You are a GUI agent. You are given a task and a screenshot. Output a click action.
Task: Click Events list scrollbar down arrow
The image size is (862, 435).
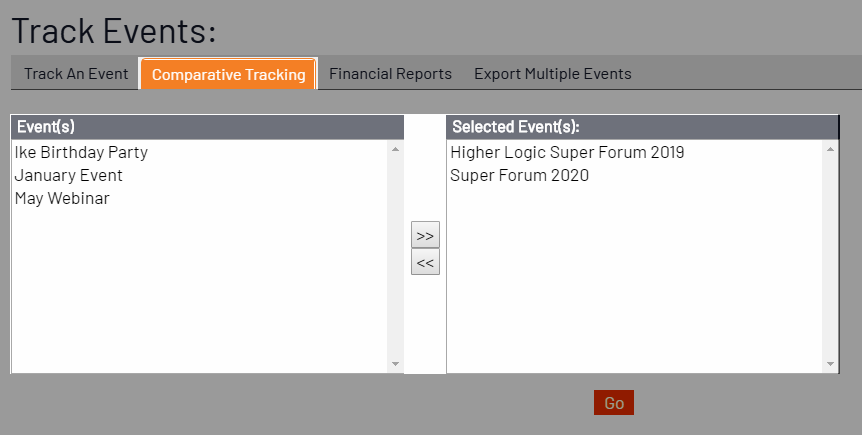click(x=395, y=364)
